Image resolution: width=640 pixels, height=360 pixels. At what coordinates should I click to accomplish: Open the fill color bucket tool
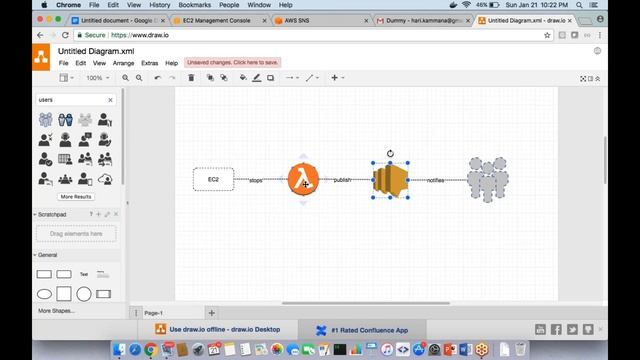pyautogui.click(x=243, y=78)
